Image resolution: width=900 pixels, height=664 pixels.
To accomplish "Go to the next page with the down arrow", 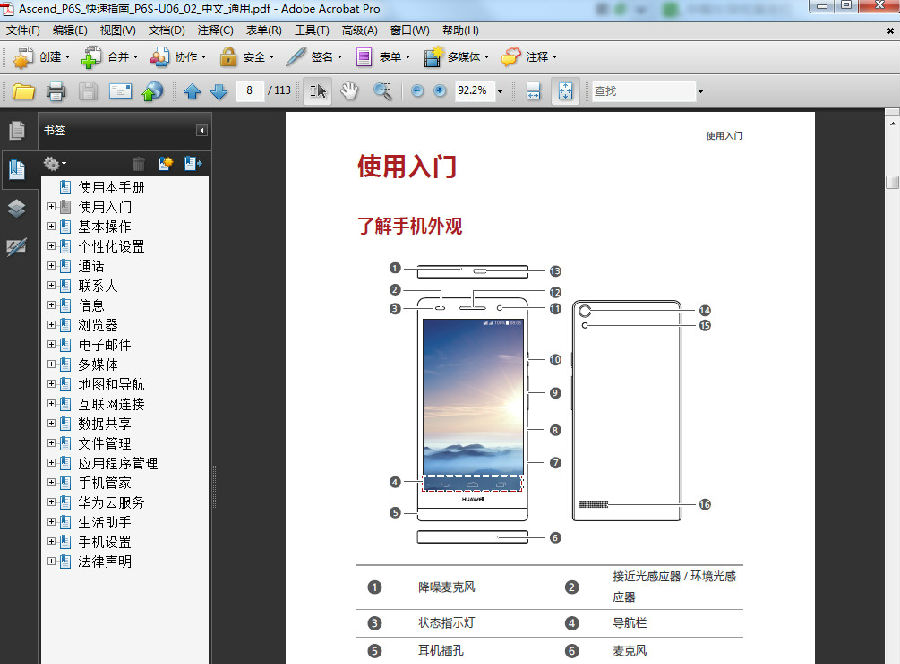I will (x=219, y=91).
